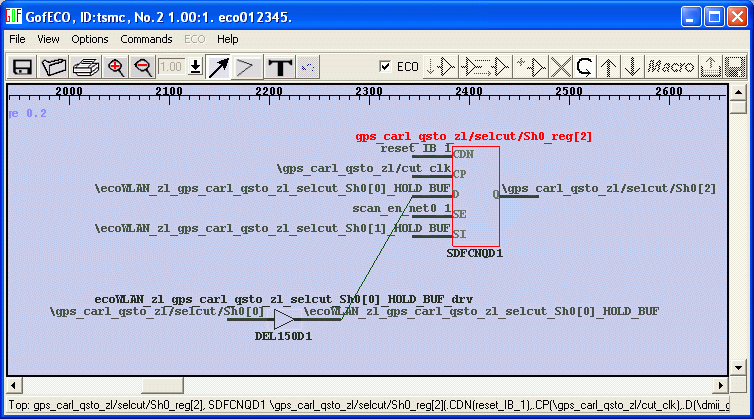Click the Open file folder icon
Image resolution: width=754 pixels, height=419 pixels.
pyautogui.click(x=54, y=67)
